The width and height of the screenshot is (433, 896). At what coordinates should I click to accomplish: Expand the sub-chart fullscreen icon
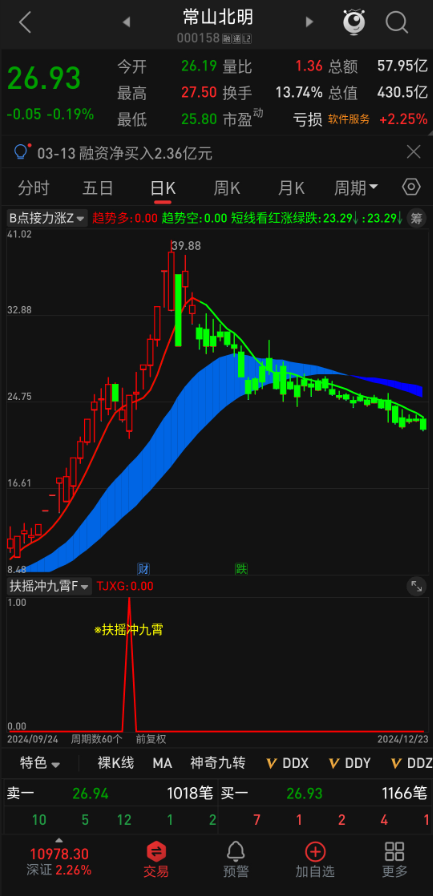click(x=416, y=586)
